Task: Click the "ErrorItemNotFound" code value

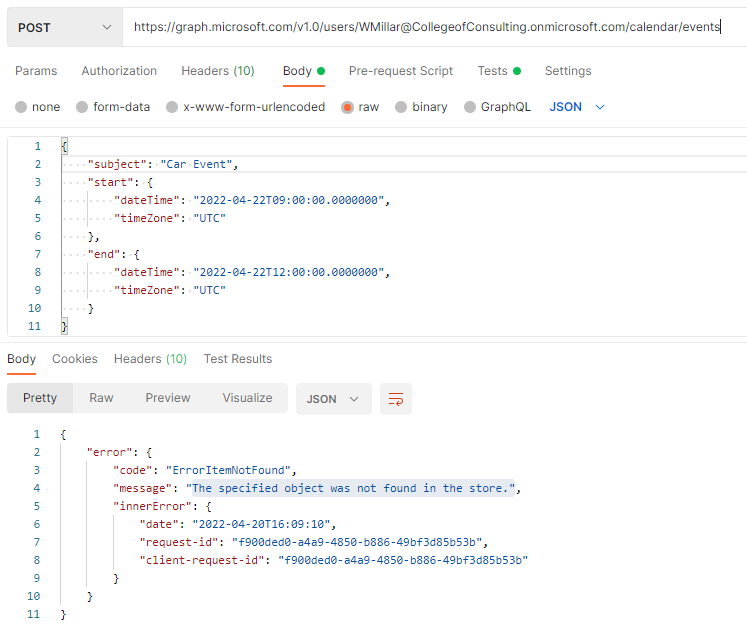Action: pos(228,471)
